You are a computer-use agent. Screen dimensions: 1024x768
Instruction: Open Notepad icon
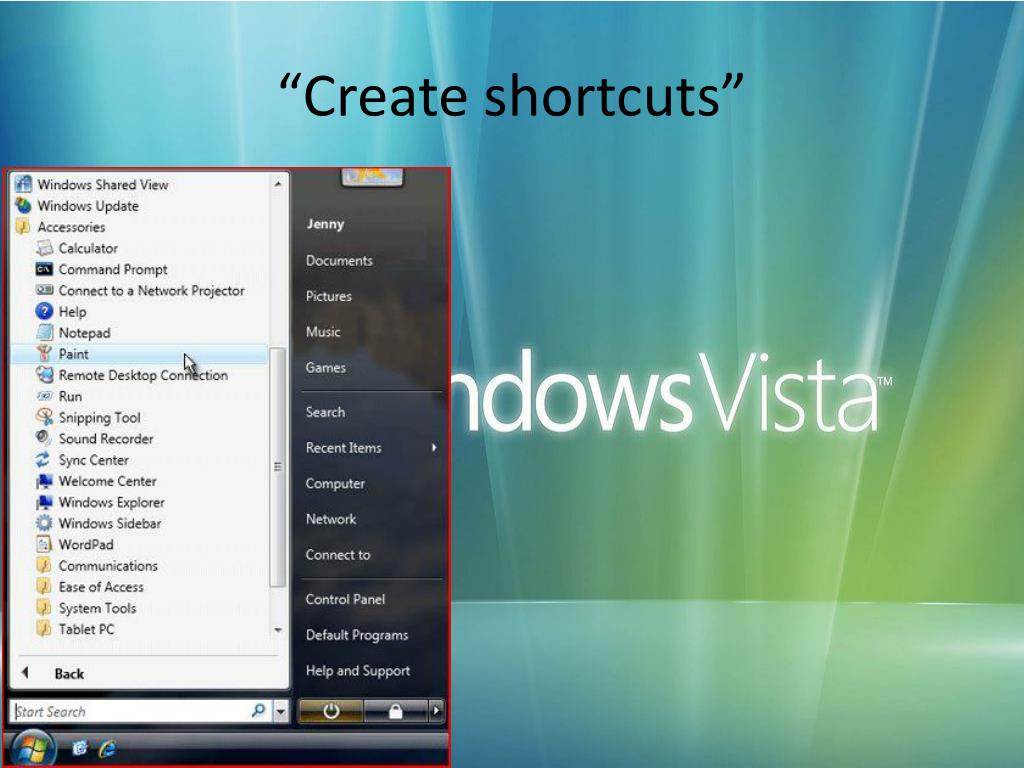click(x=44, y=332)
